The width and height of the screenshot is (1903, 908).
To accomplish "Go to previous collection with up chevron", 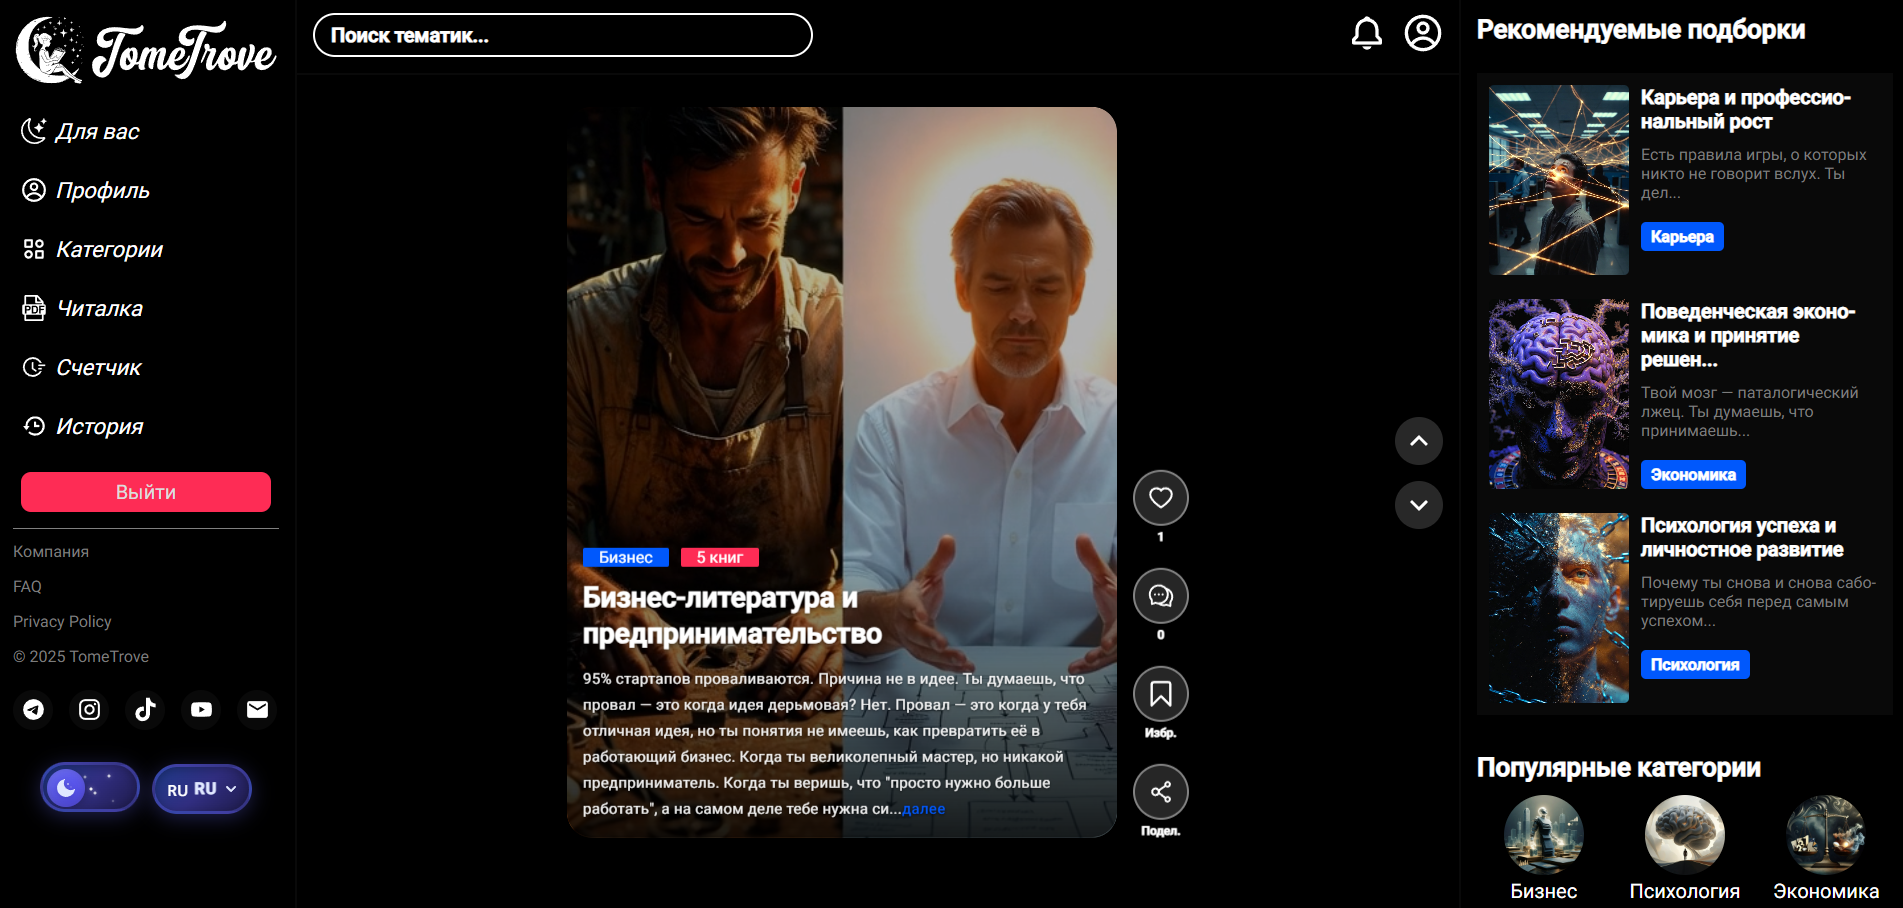I will tap(1418, 441).
